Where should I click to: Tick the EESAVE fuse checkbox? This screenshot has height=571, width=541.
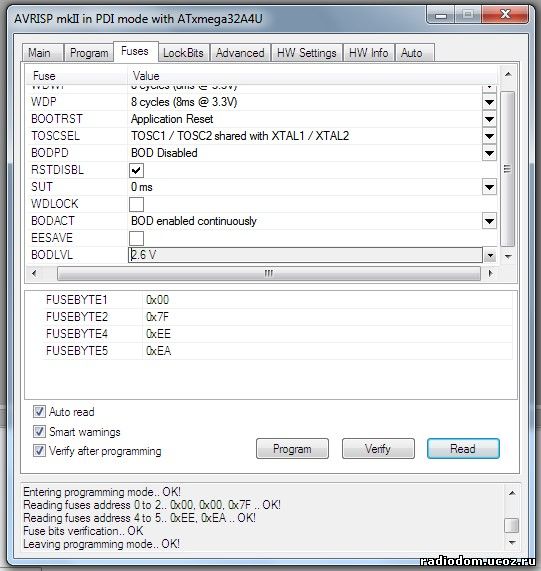pos(136,238)
